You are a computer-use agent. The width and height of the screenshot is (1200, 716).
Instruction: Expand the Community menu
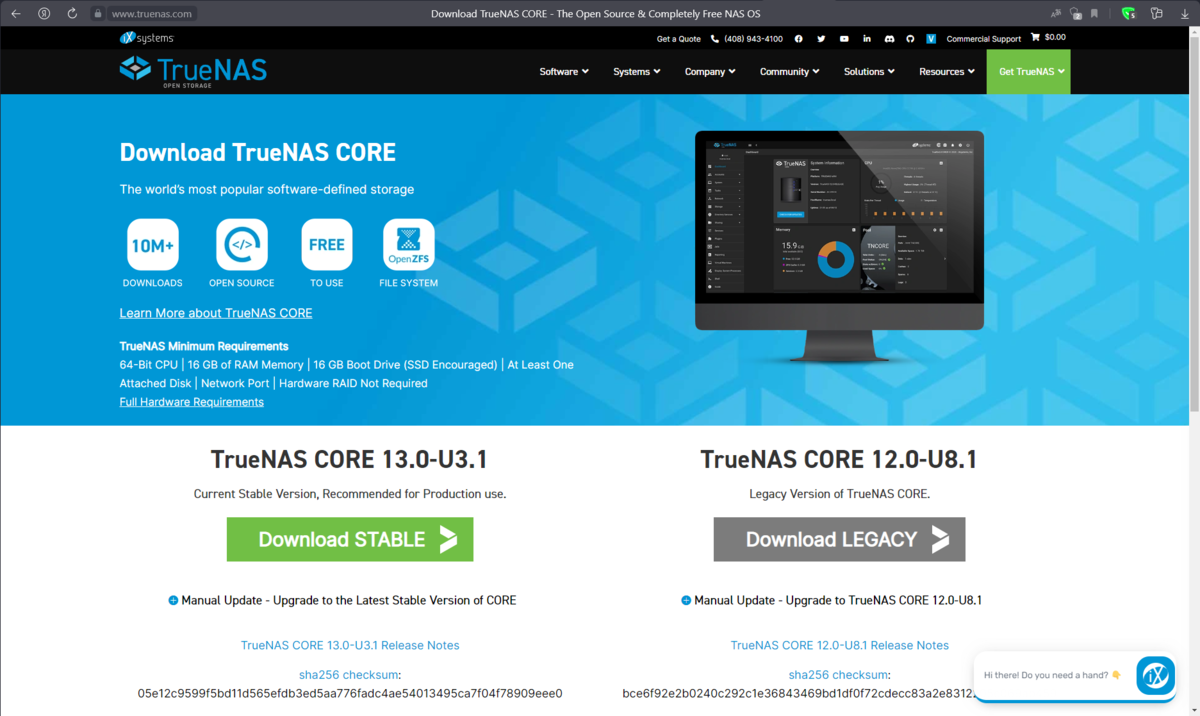(790, 72)
